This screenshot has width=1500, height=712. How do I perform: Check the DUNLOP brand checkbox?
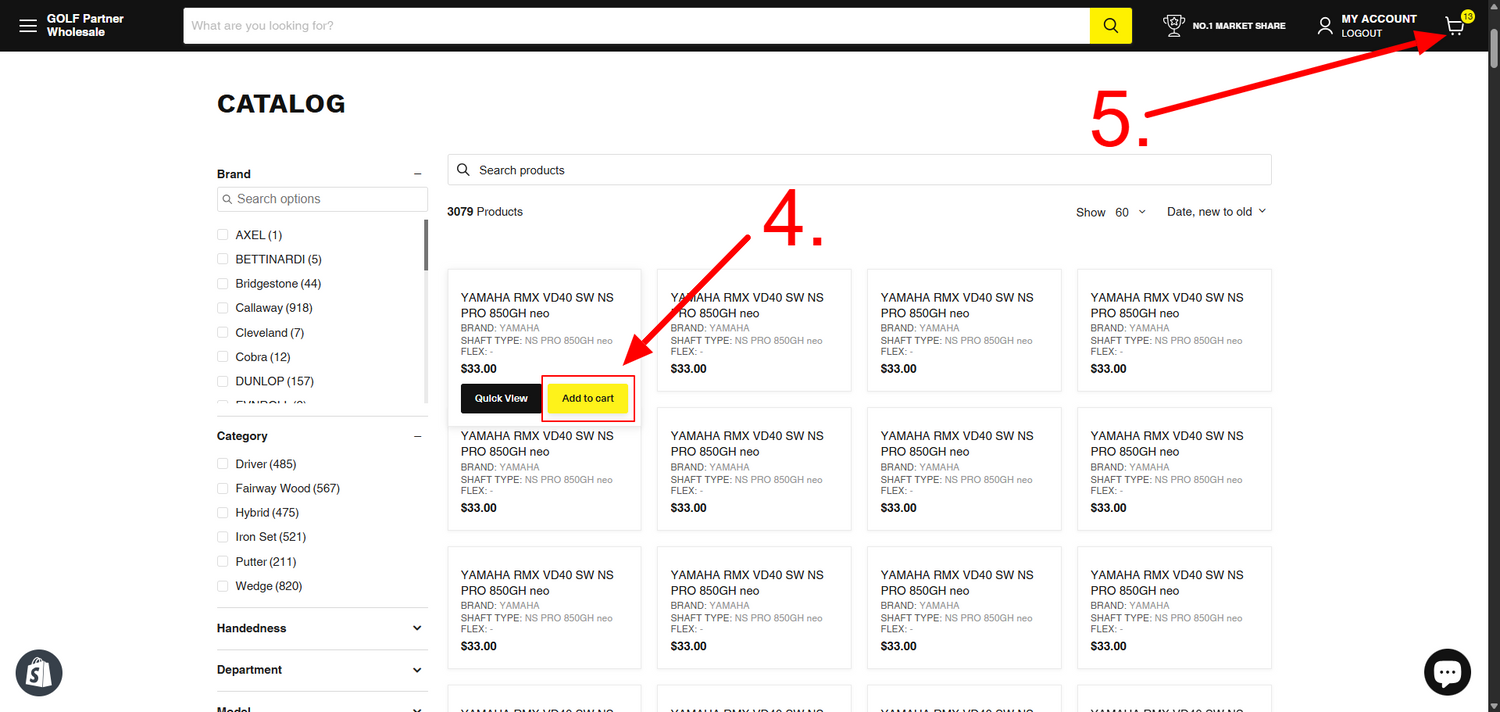pyautogui.click(x=223, y=381)
